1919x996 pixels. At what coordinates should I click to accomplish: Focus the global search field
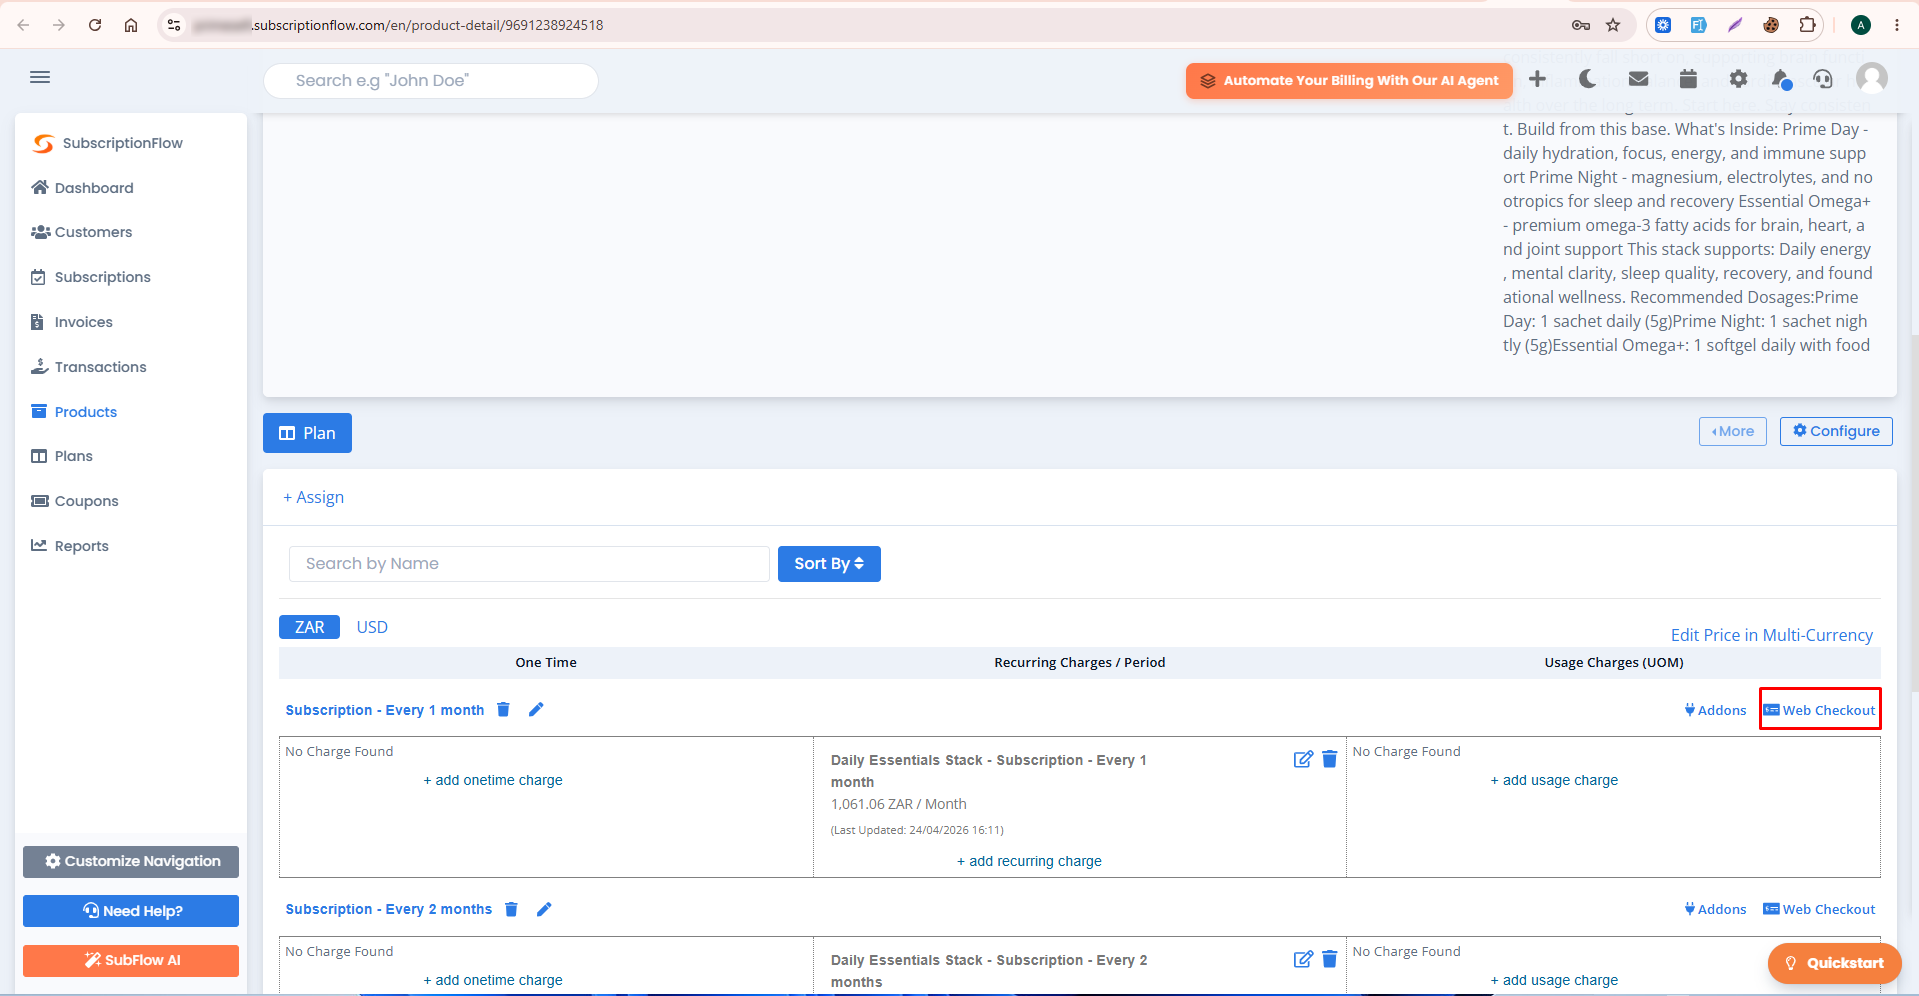pos(431,81)
